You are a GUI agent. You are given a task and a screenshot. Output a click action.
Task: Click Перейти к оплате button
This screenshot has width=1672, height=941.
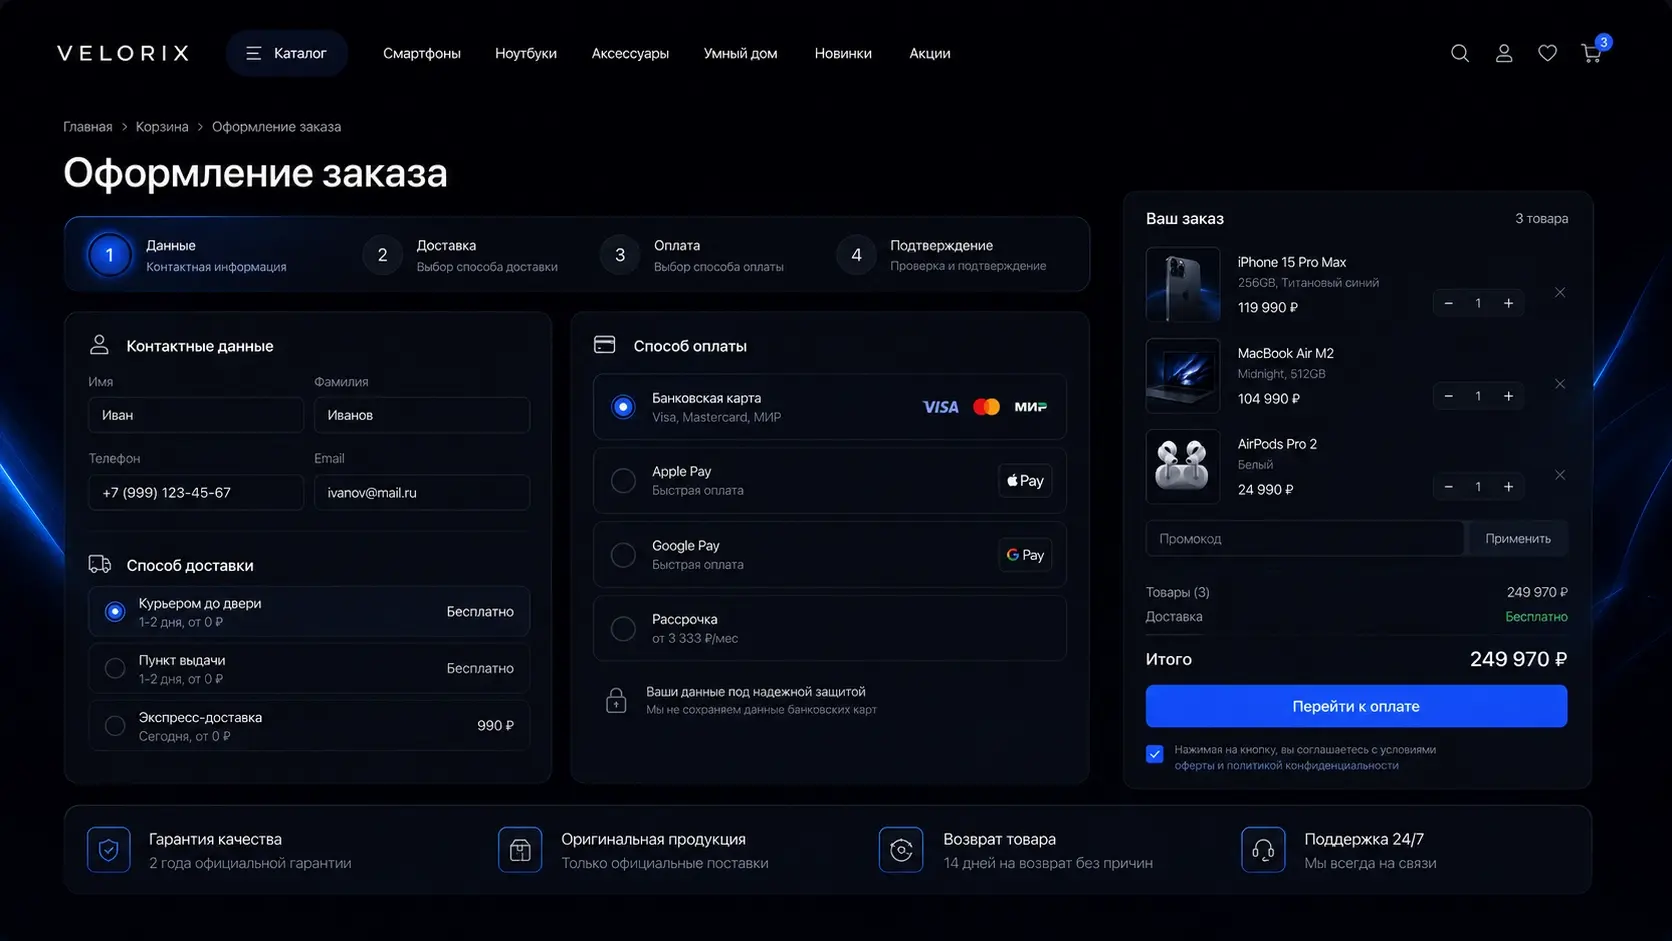pos(1356,706)
